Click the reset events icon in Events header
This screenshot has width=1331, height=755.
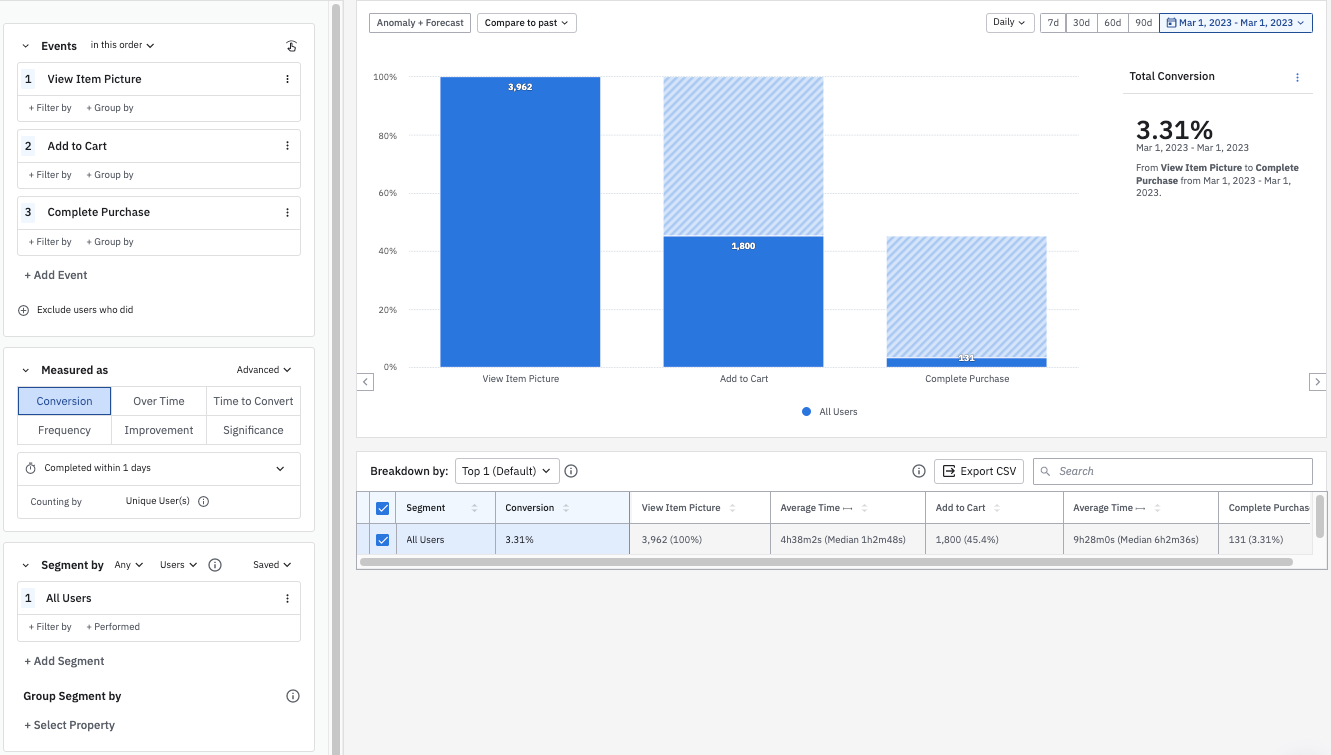pos(291,46)
